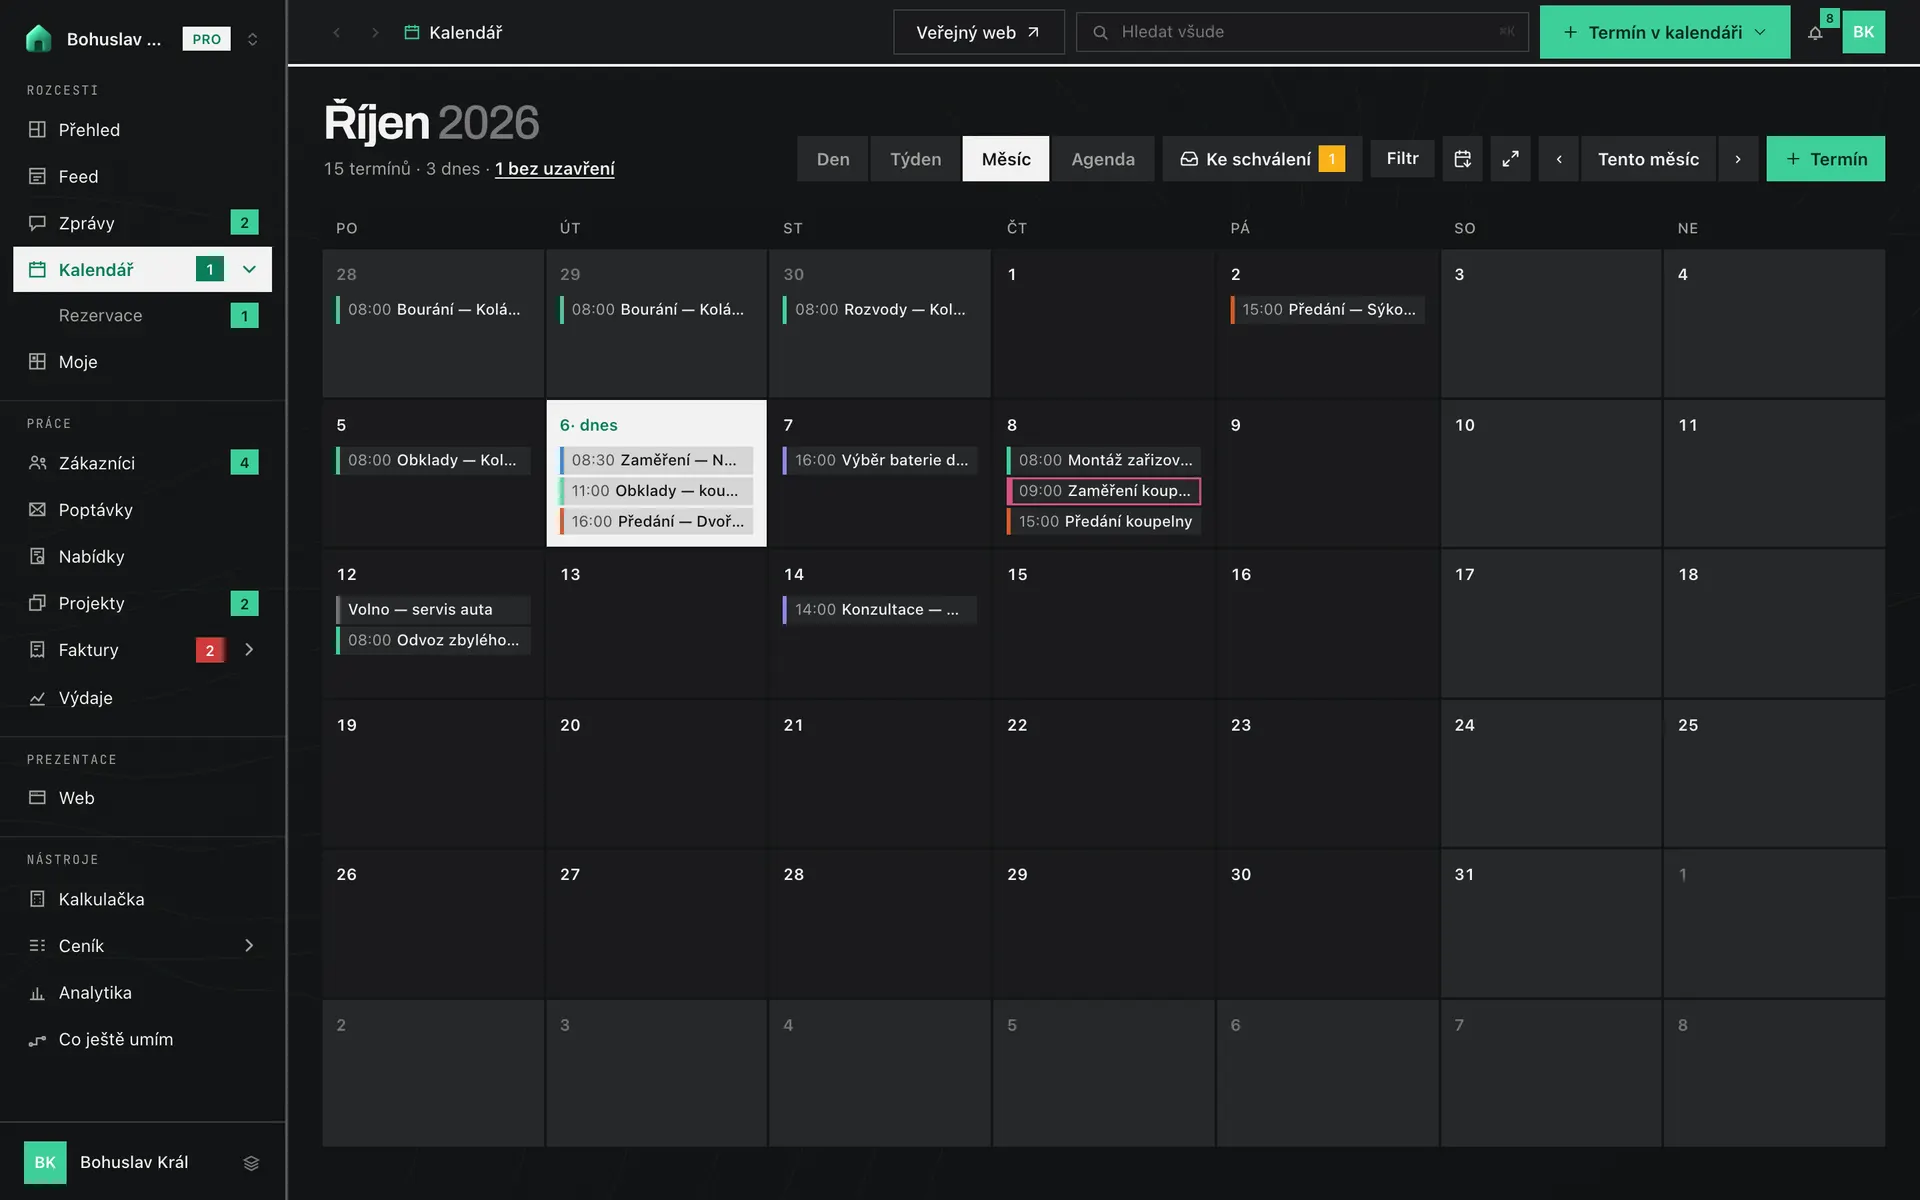Expand the Faktury submenu arrow
The image size is (1920, 1200).
coord(249,650)
